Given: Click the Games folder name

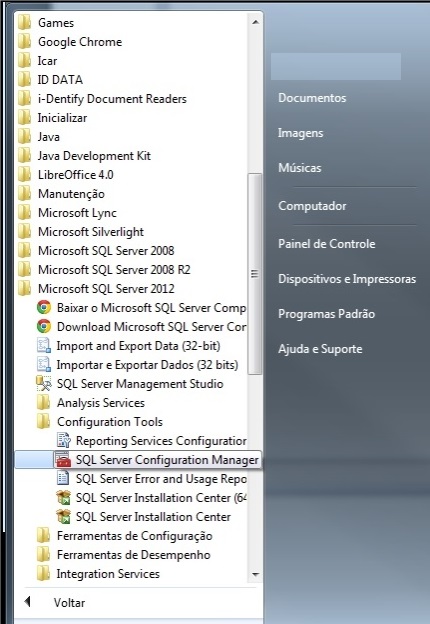Looking at the screenshot, I should [56, 23].
